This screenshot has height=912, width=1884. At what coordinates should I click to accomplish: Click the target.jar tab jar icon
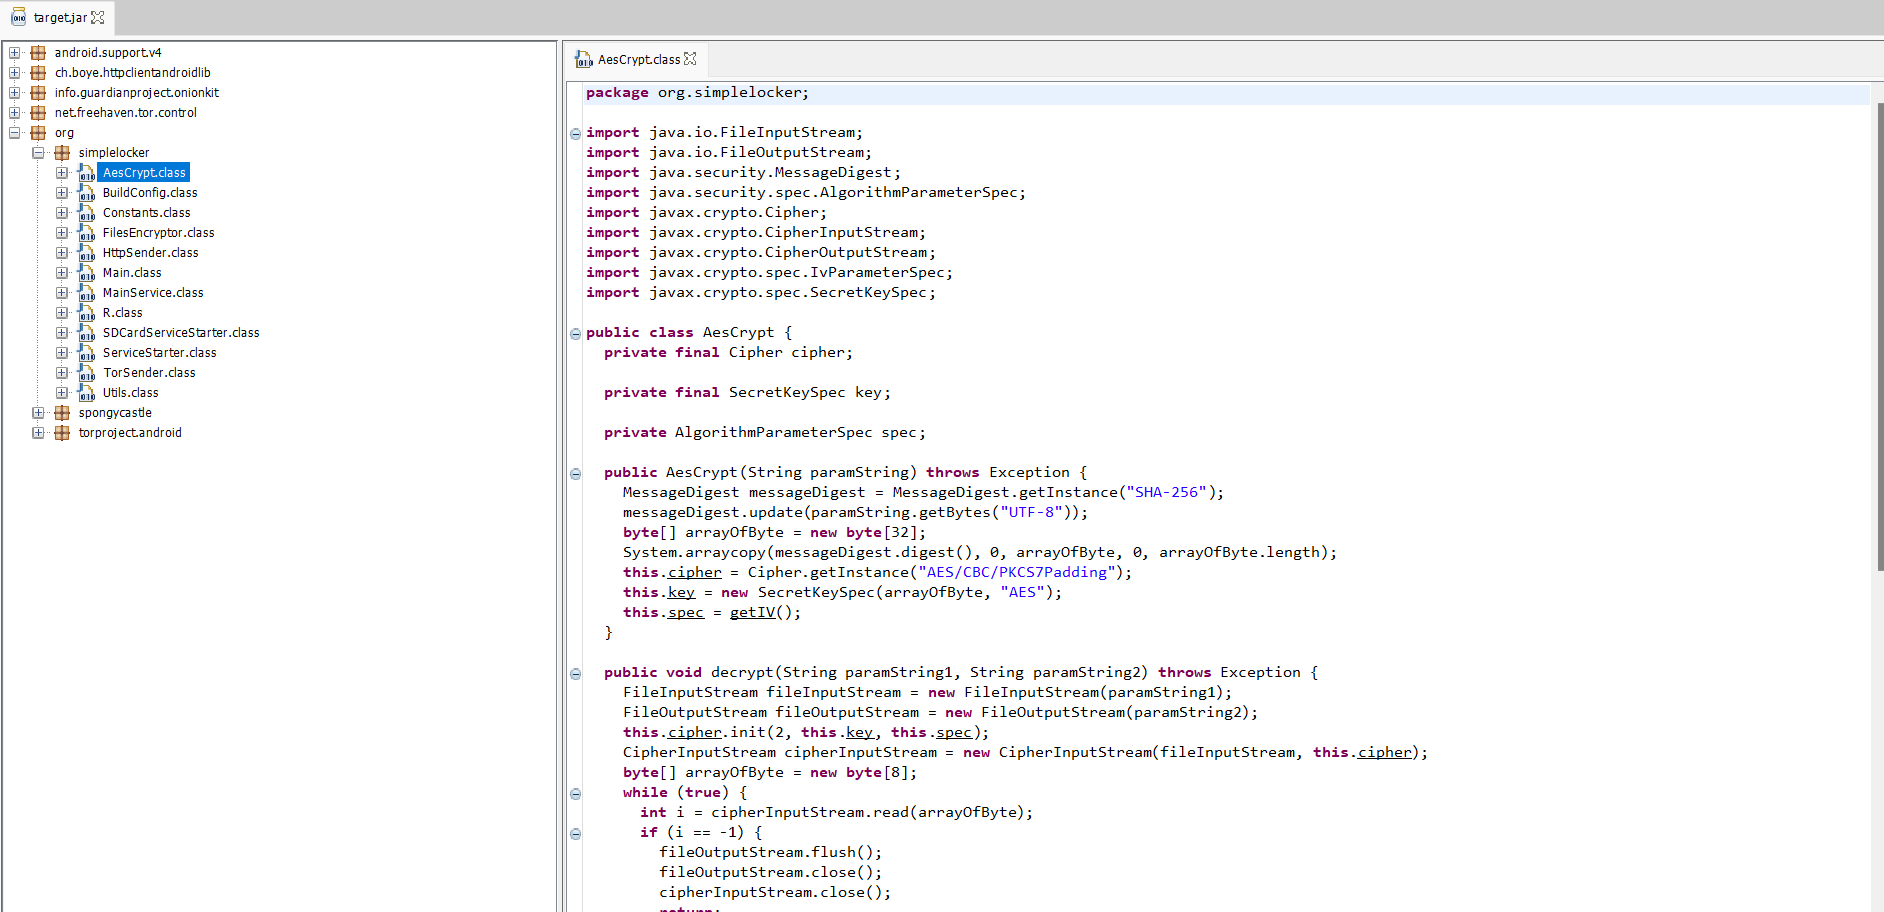(x=19, y=17)
